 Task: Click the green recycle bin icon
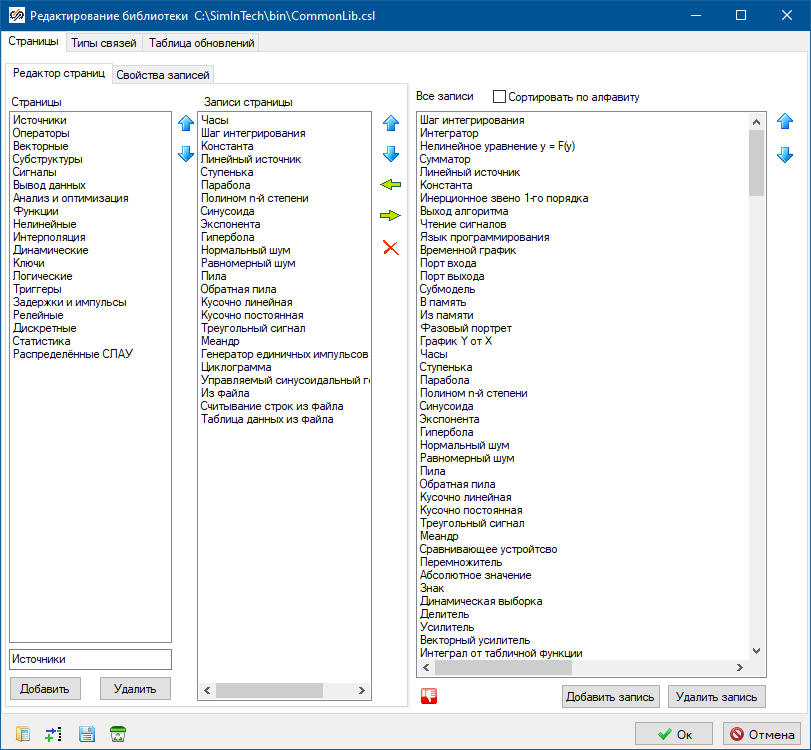click(x=118, y=734)
